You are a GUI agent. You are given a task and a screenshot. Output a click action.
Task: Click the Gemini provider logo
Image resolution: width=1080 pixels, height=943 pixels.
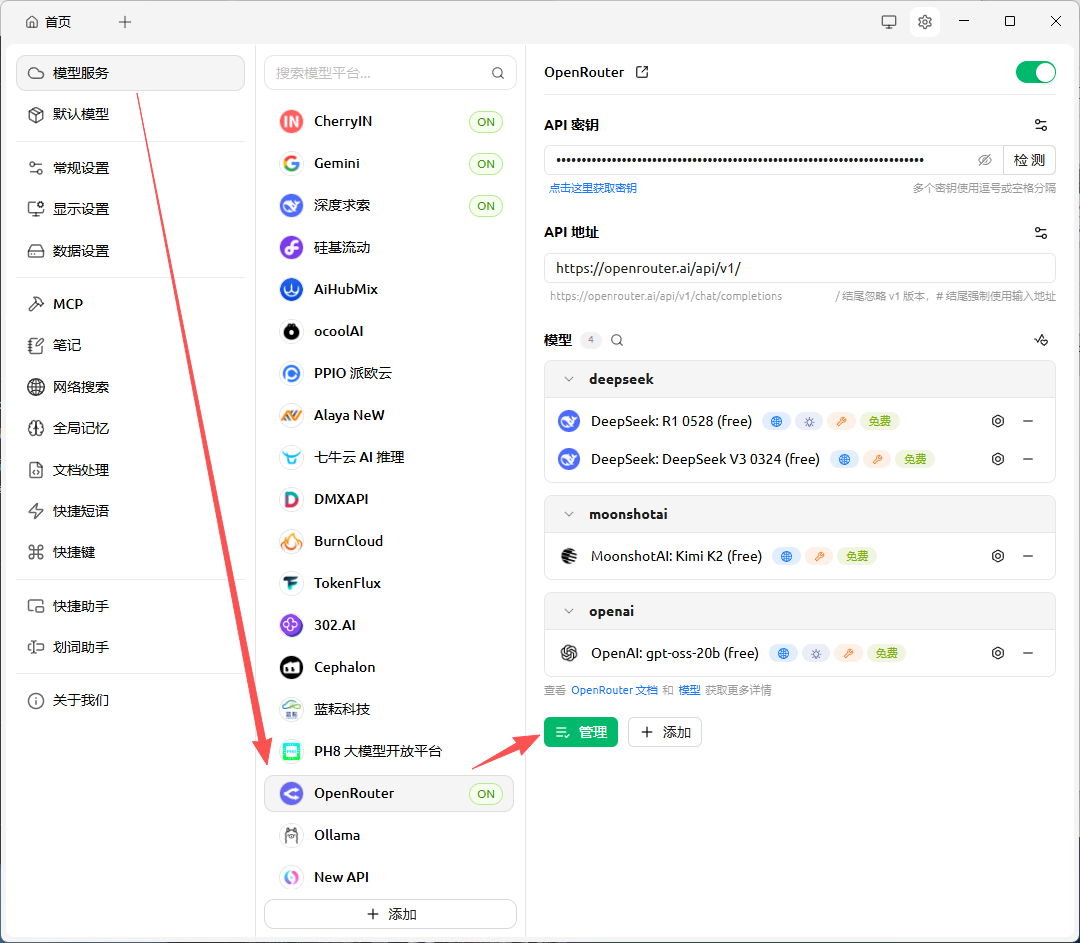pos(291,164)
